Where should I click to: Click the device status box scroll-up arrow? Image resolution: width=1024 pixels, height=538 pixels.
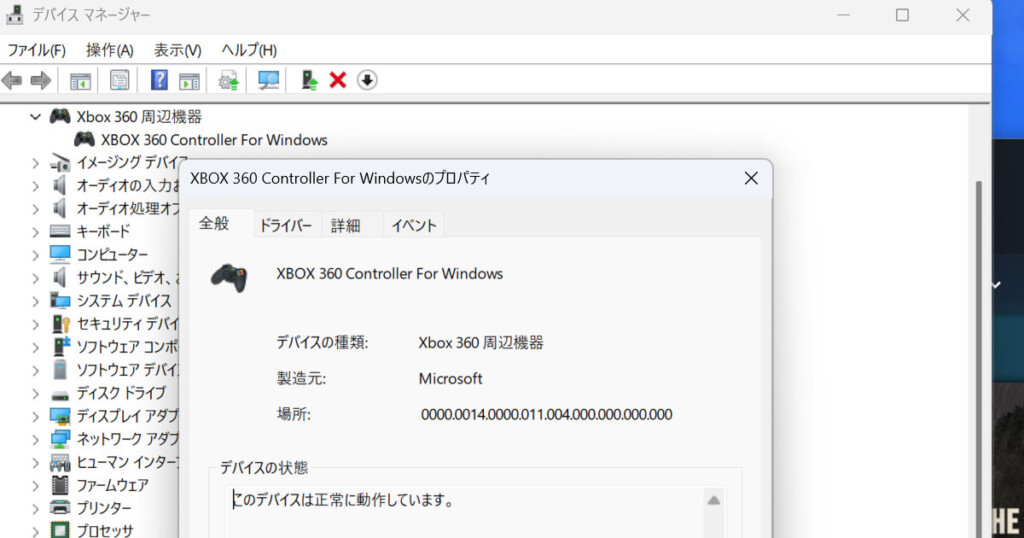point(713,500)
